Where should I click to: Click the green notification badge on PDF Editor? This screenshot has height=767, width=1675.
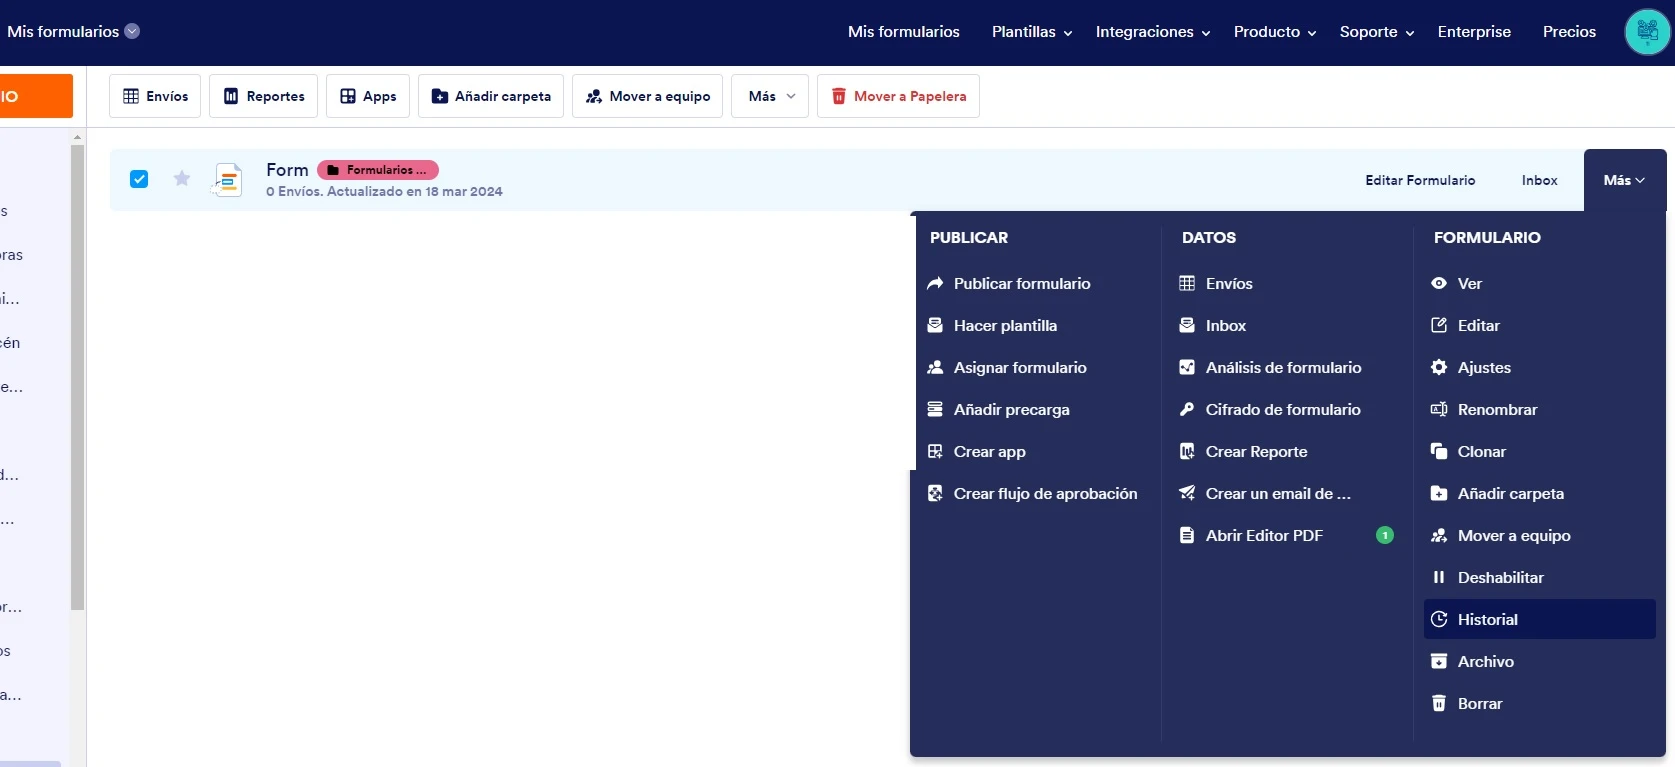pos(1385,535)
